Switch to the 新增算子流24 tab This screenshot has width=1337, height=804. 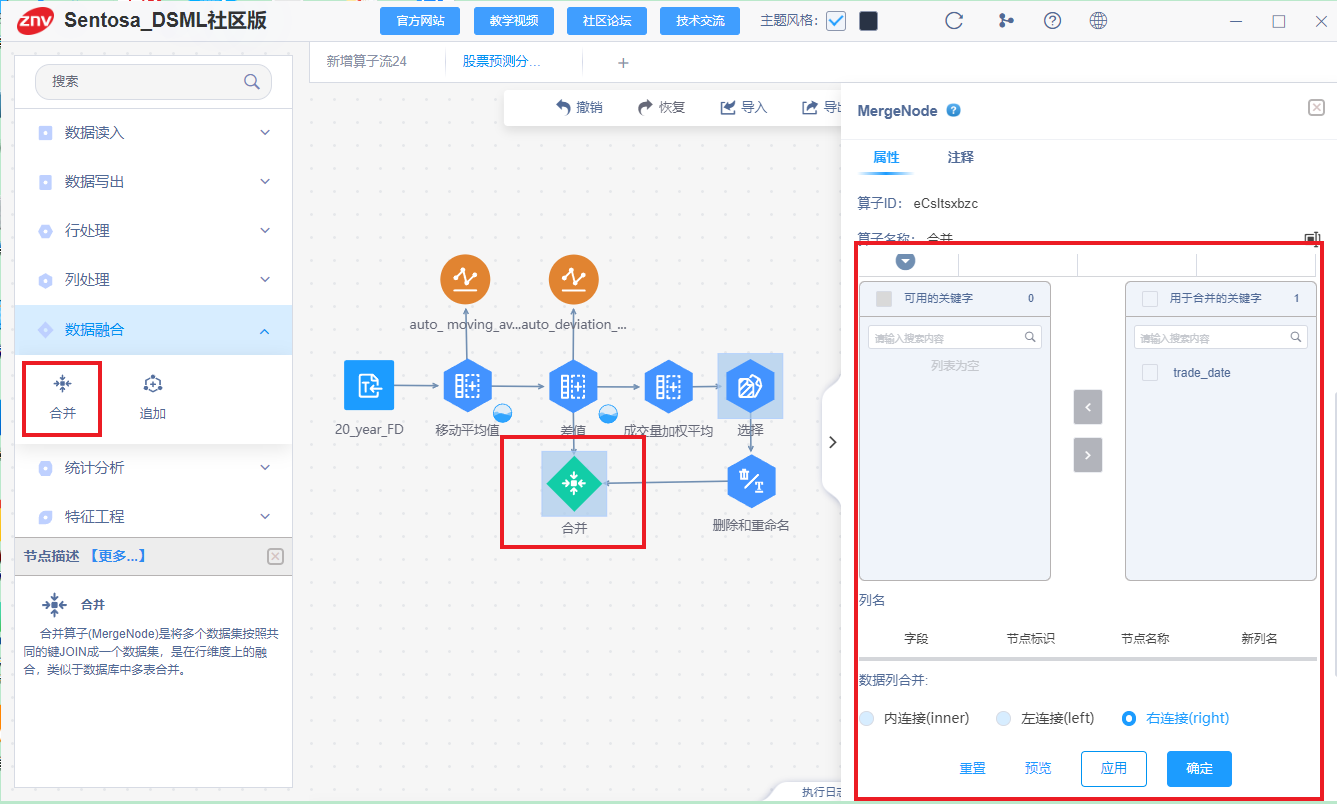pos(367,61)
